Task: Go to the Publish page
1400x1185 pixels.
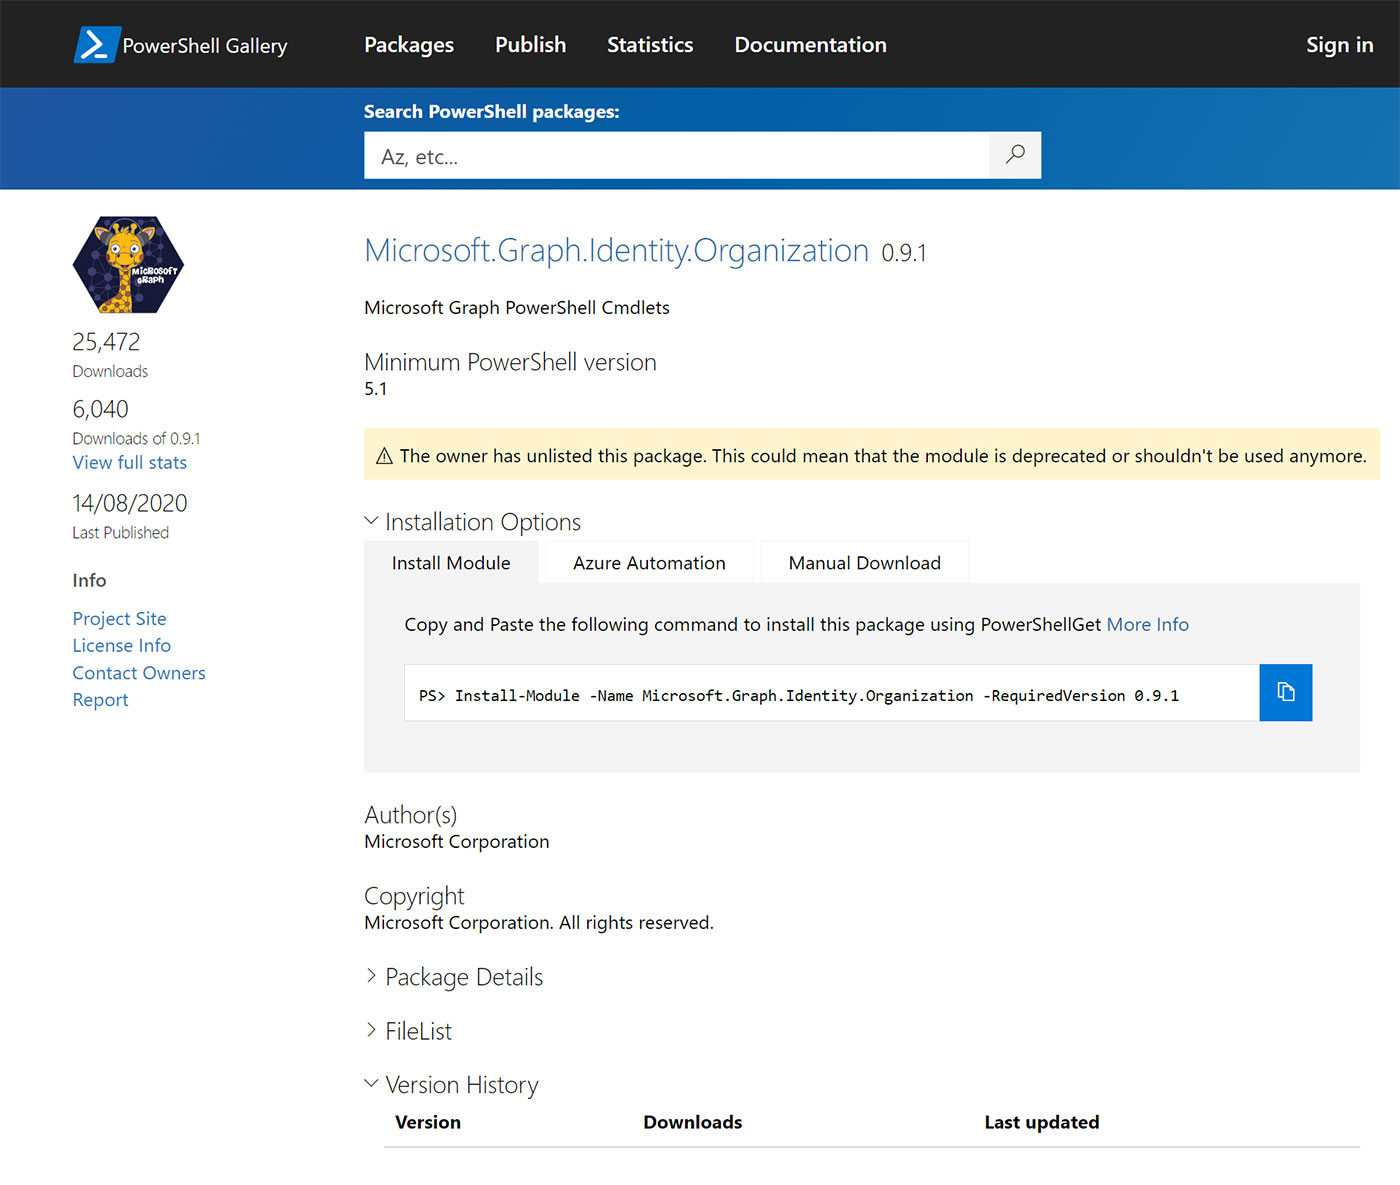Action: [x=530, y=45]
